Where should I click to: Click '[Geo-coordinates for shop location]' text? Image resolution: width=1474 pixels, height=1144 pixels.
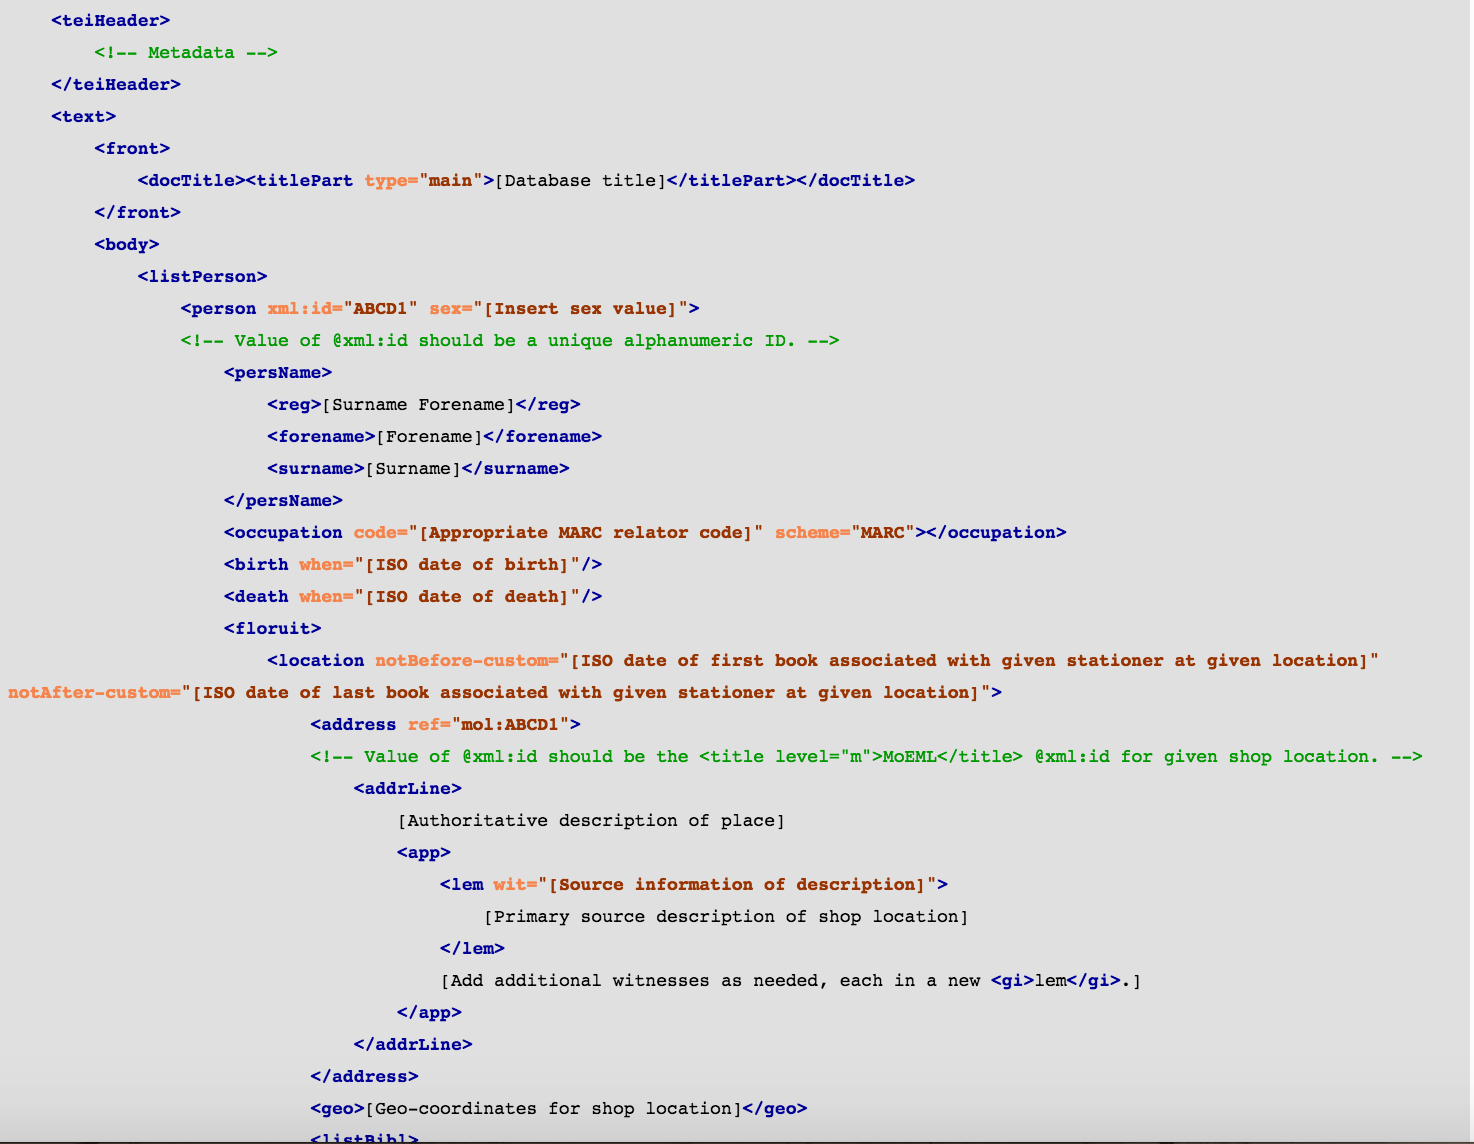pyautogui.click(x=554, y=1108)
